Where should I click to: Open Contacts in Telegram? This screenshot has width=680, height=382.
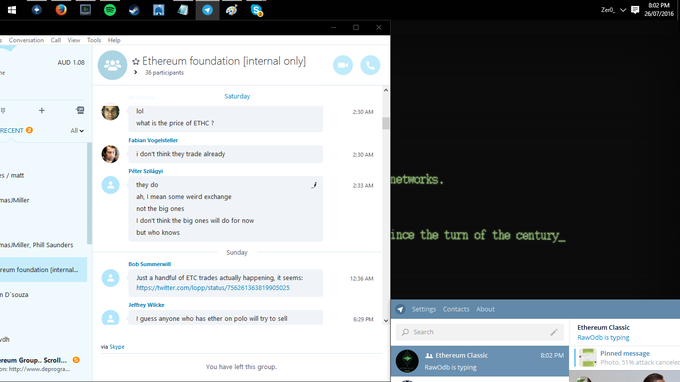tap(456, 309)
